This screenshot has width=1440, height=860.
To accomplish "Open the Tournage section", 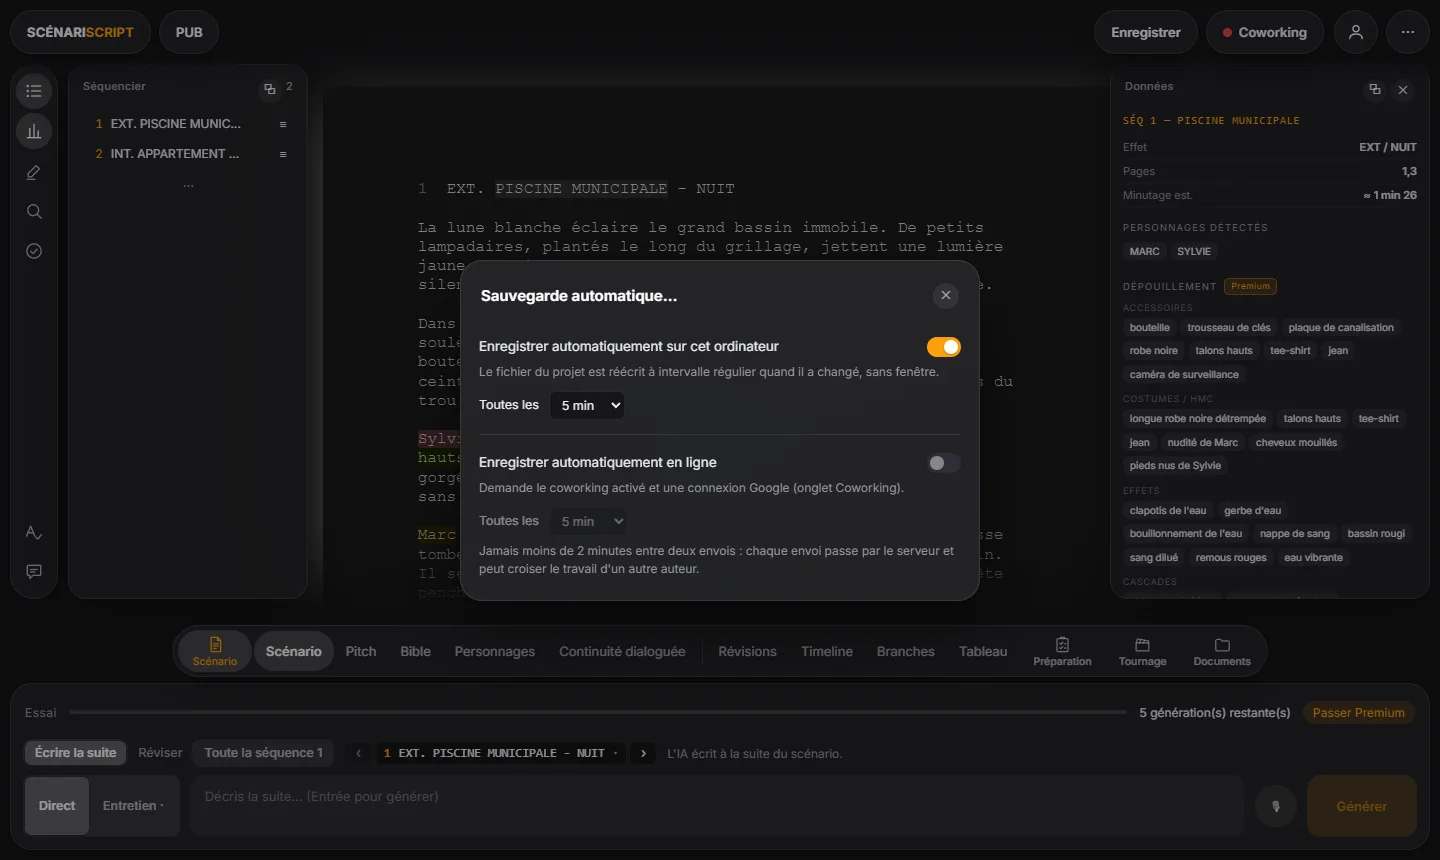I will click(1142, 651).
